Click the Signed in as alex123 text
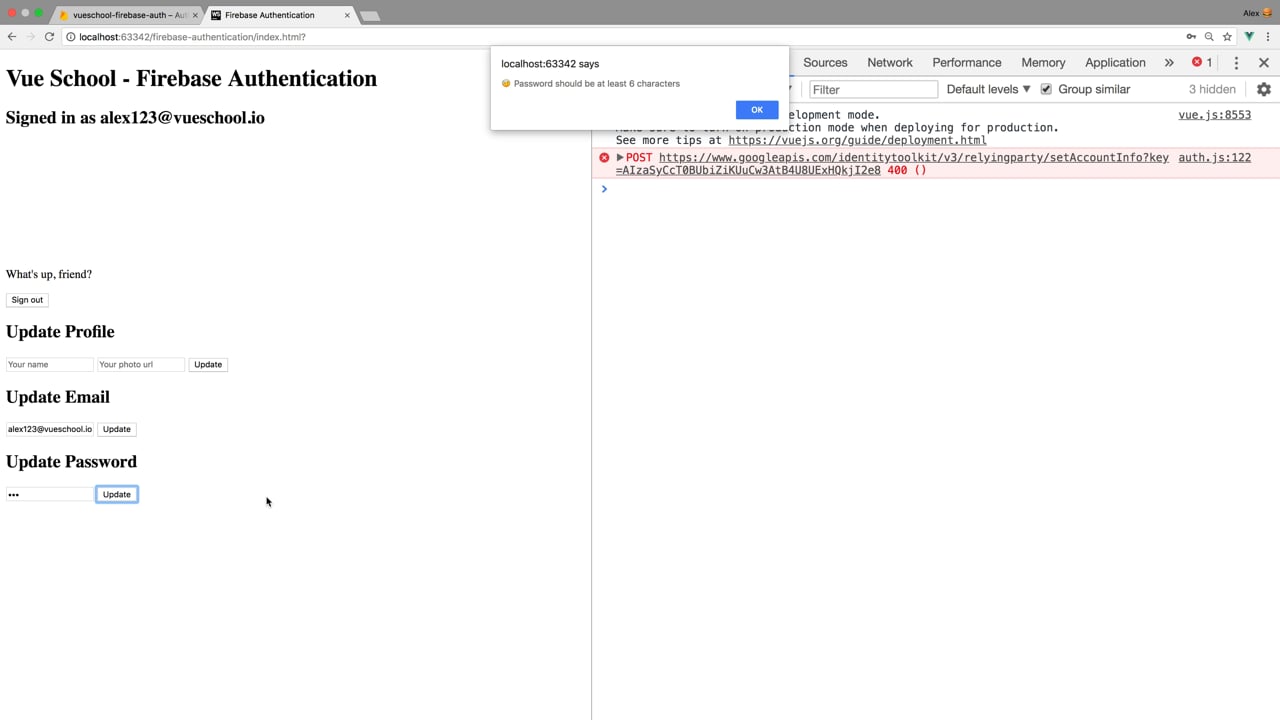Image resolution: width=1280 pixels, height=720 pixels. coord(135,118)
